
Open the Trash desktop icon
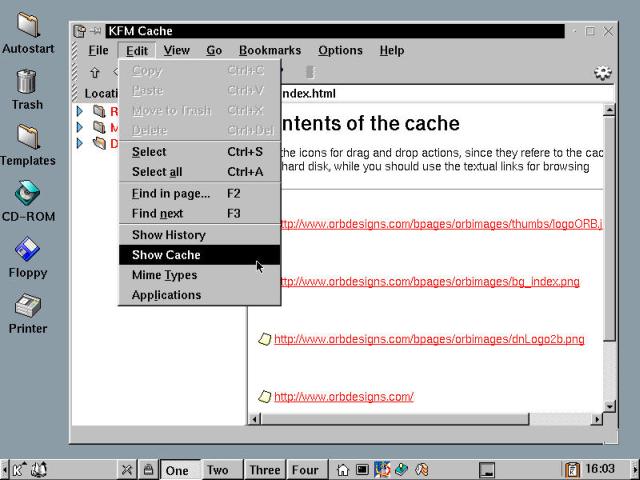pos(27,84)
